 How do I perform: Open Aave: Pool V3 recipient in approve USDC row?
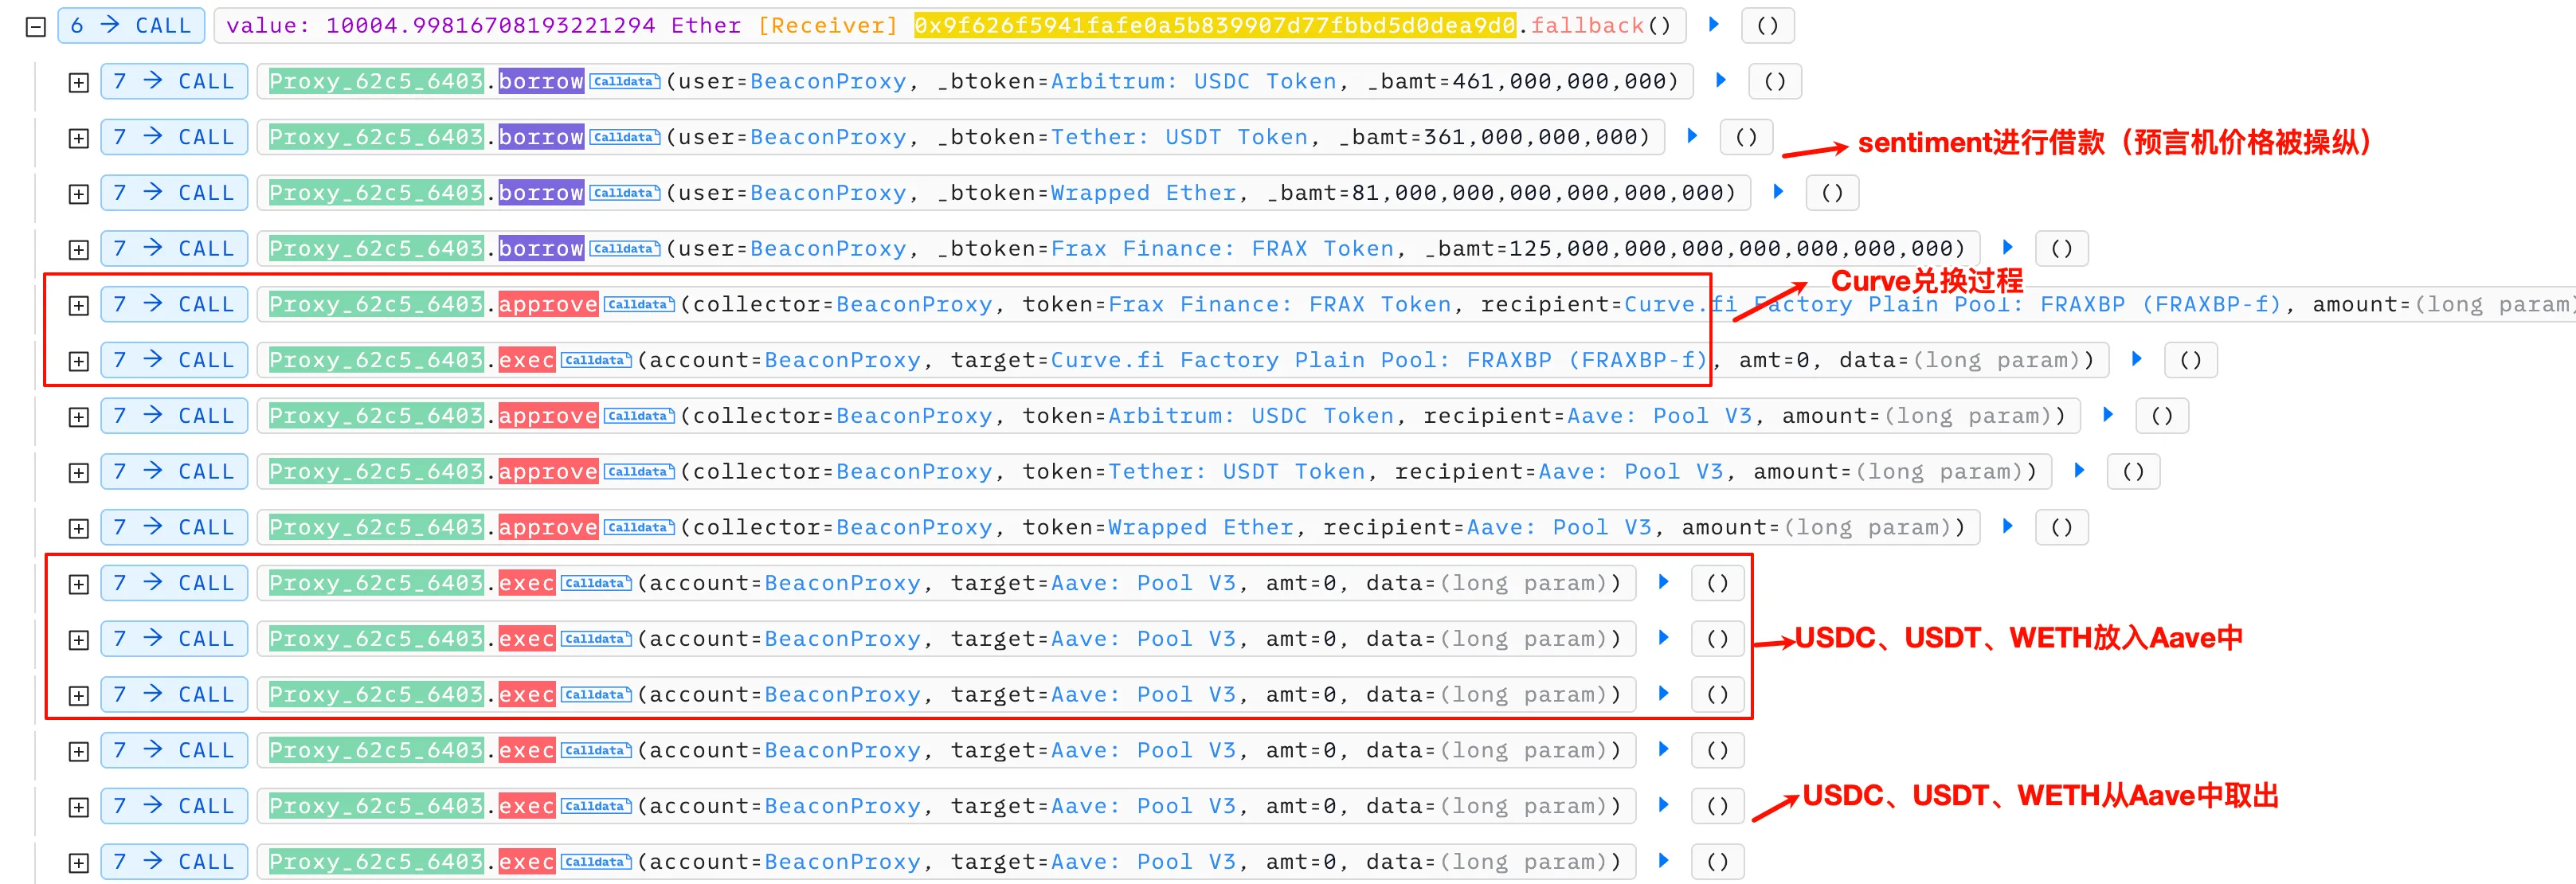point(1660,415)
